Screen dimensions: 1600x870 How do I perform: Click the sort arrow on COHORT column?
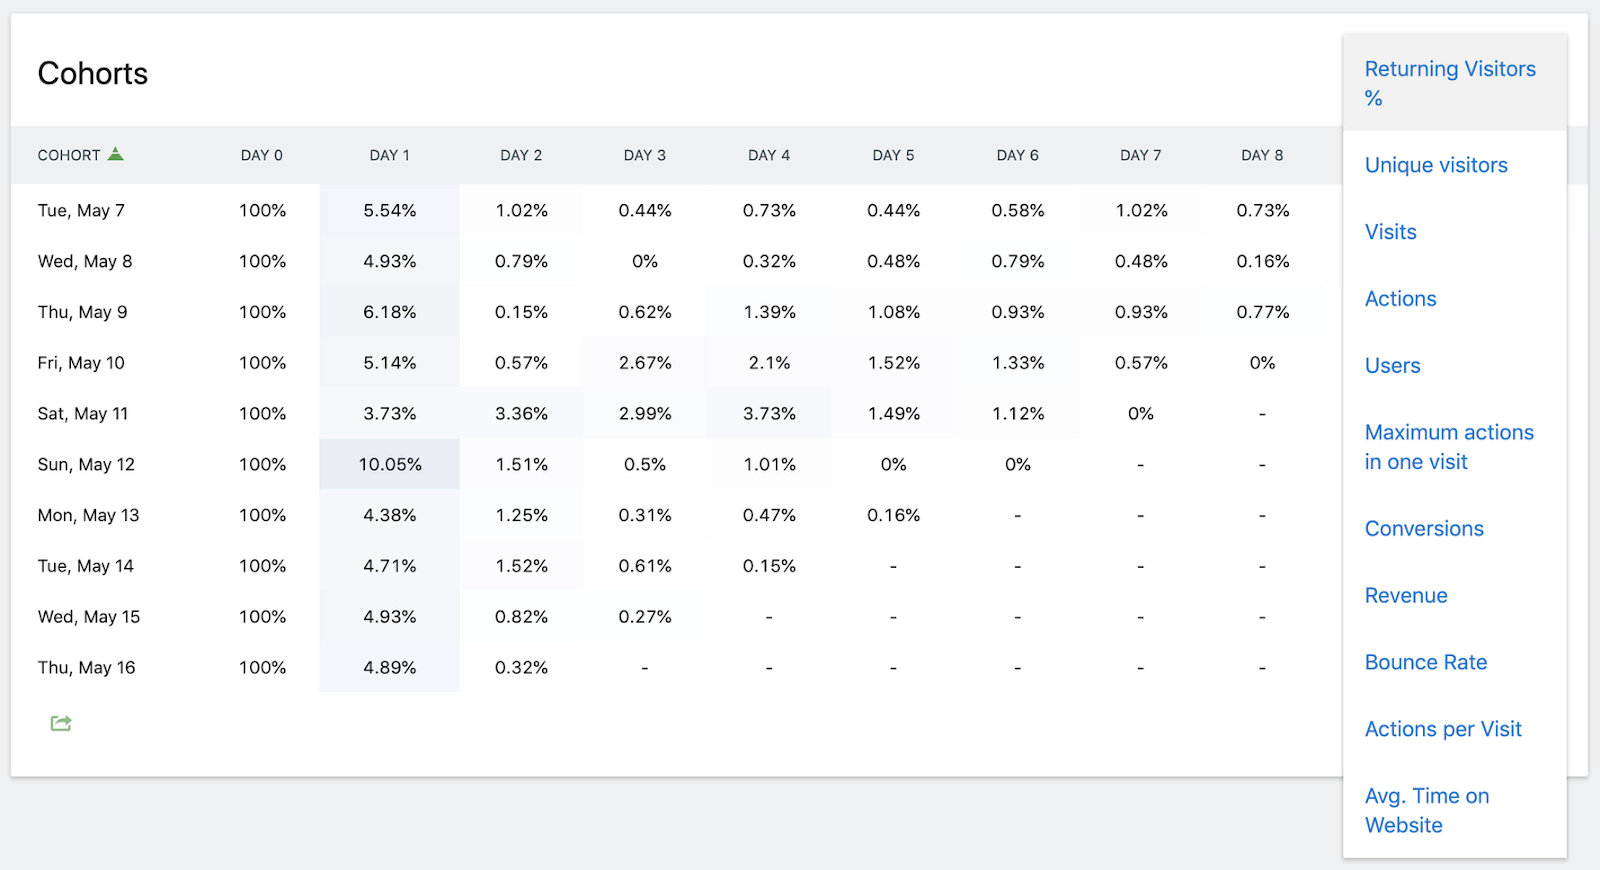coord(117,154)
